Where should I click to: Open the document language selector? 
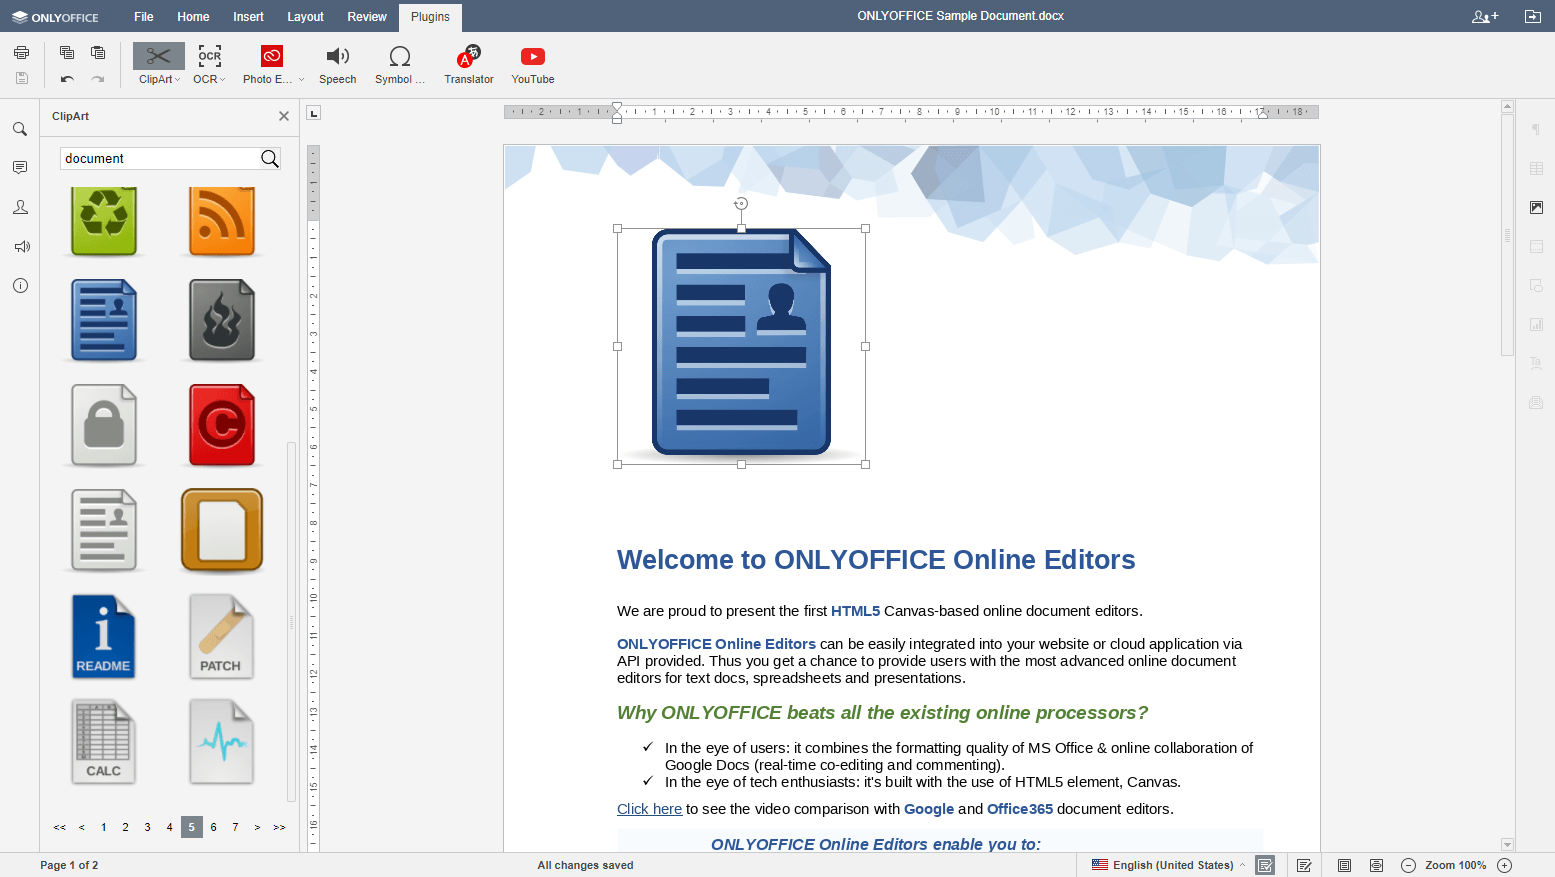tap(1168, 865)
